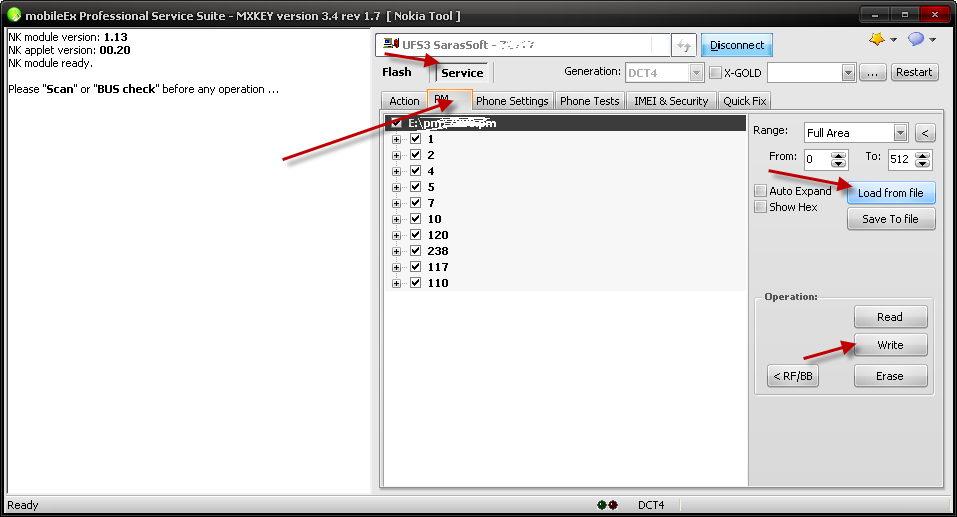957x517 pixels.
Task: Open the chat icon dropdown arrow
Action: pos(933,40)
